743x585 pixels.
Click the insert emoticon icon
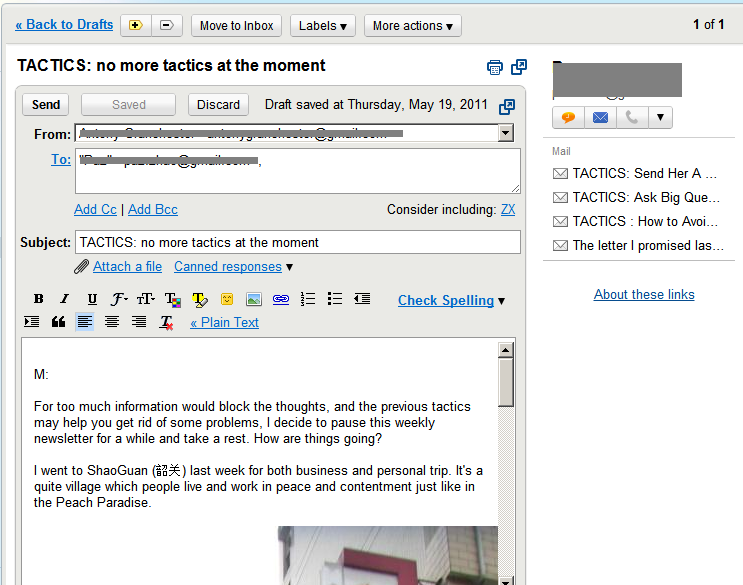[227, 299]
